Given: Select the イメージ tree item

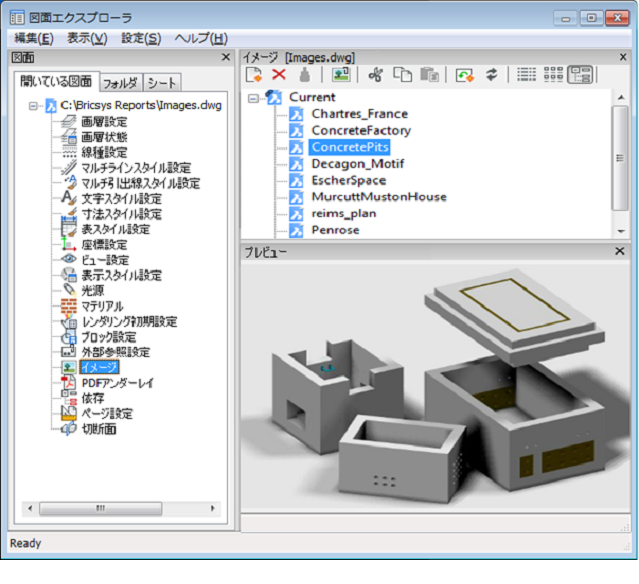Looking at the screenshot, I should point(99,367).
